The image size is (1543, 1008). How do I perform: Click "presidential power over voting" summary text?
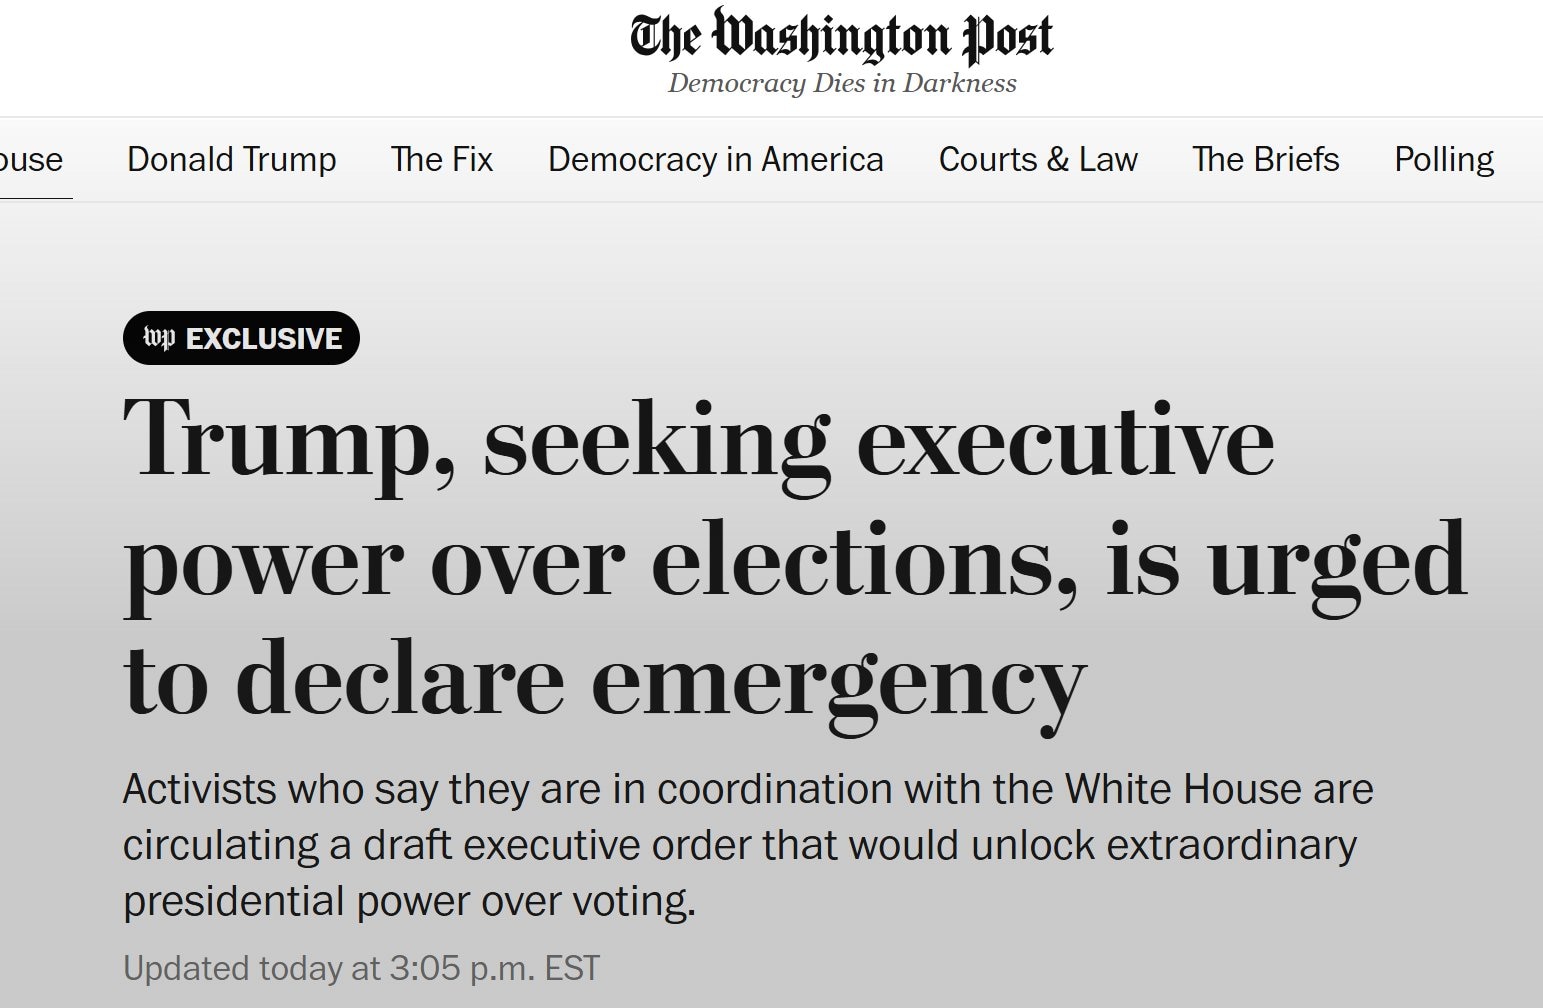point(408,902)
